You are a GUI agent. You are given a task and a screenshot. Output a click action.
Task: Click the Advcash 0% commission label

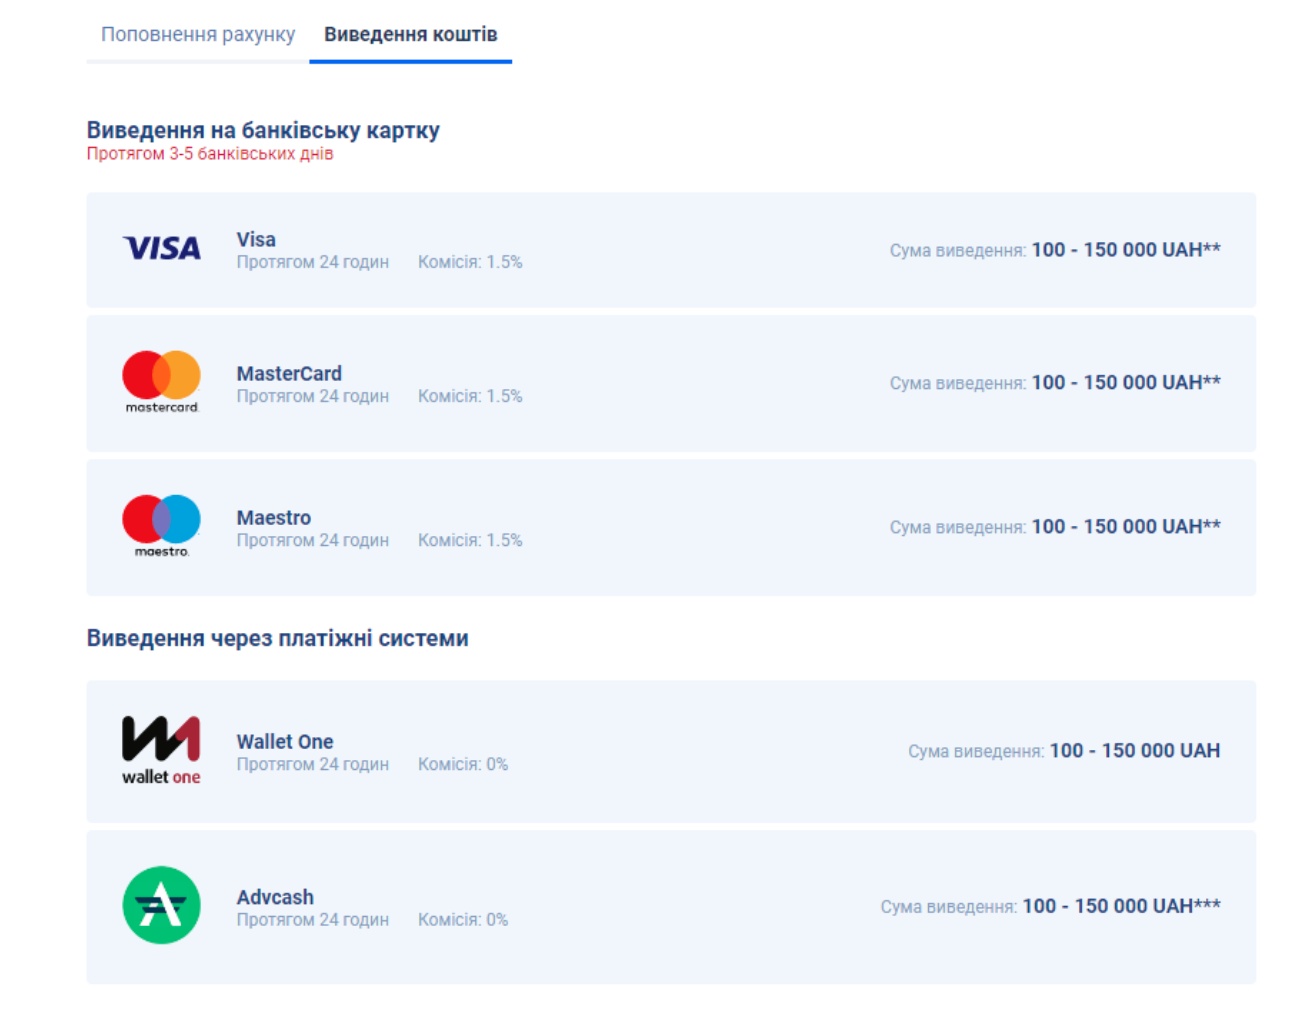463,919
